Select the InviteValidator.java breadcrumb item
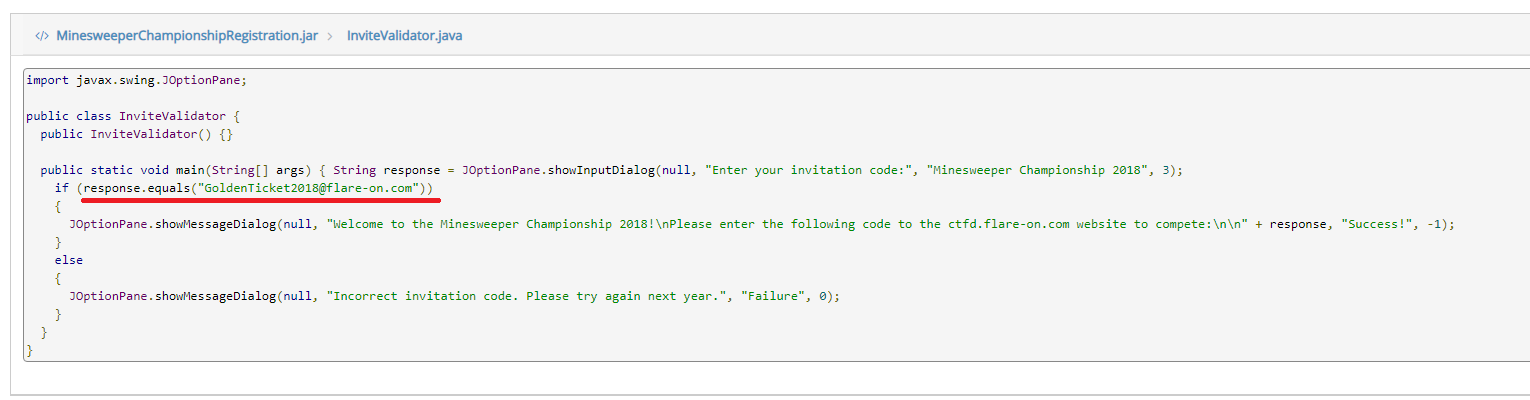 (404, 35)
